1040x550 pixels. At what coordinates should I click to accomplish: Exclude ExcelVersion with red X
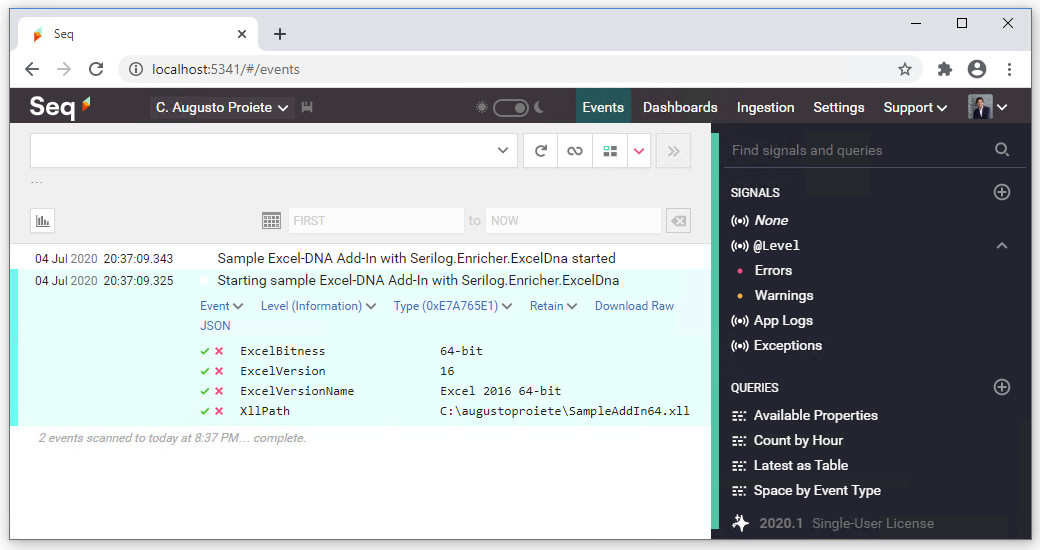[x=219, y=371]
